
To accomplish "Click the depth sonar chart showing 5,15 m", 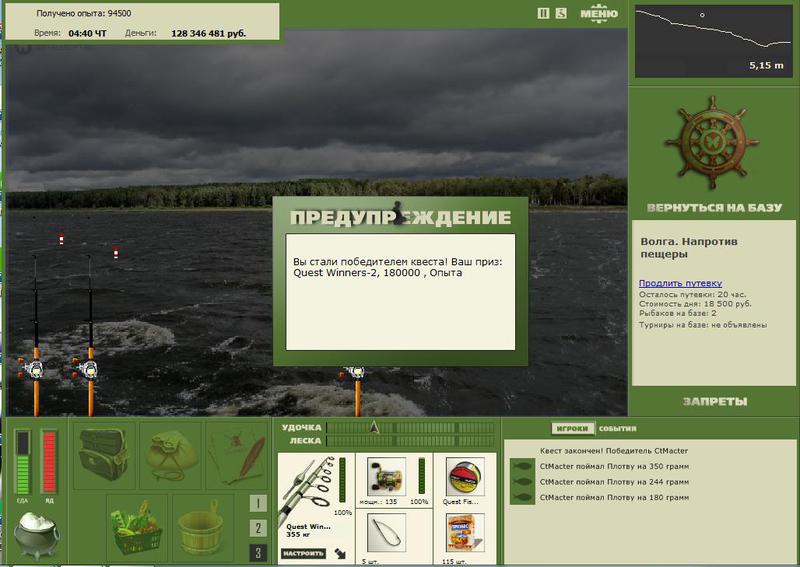I will [x=713, y=41].
